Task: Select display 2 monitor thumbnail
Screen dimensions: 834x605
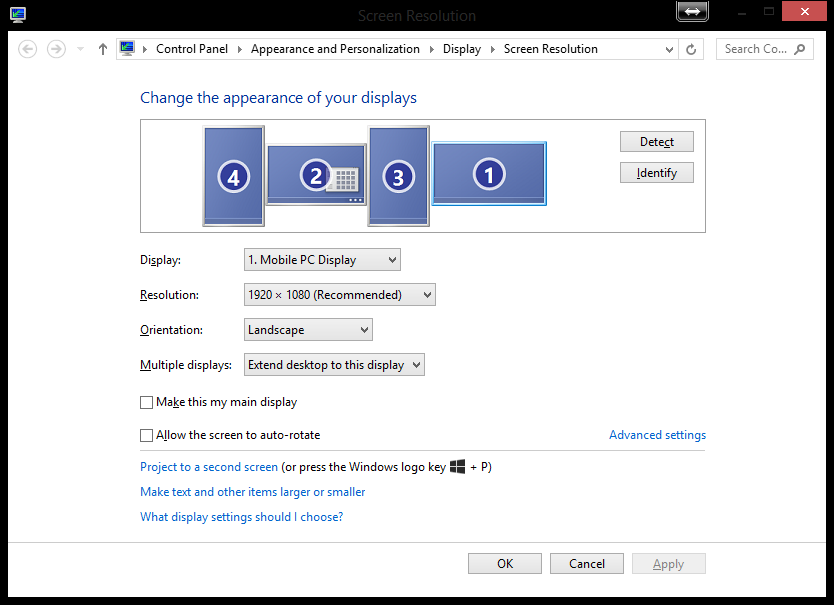Action: pyautogui.click(x=316, y=175)
